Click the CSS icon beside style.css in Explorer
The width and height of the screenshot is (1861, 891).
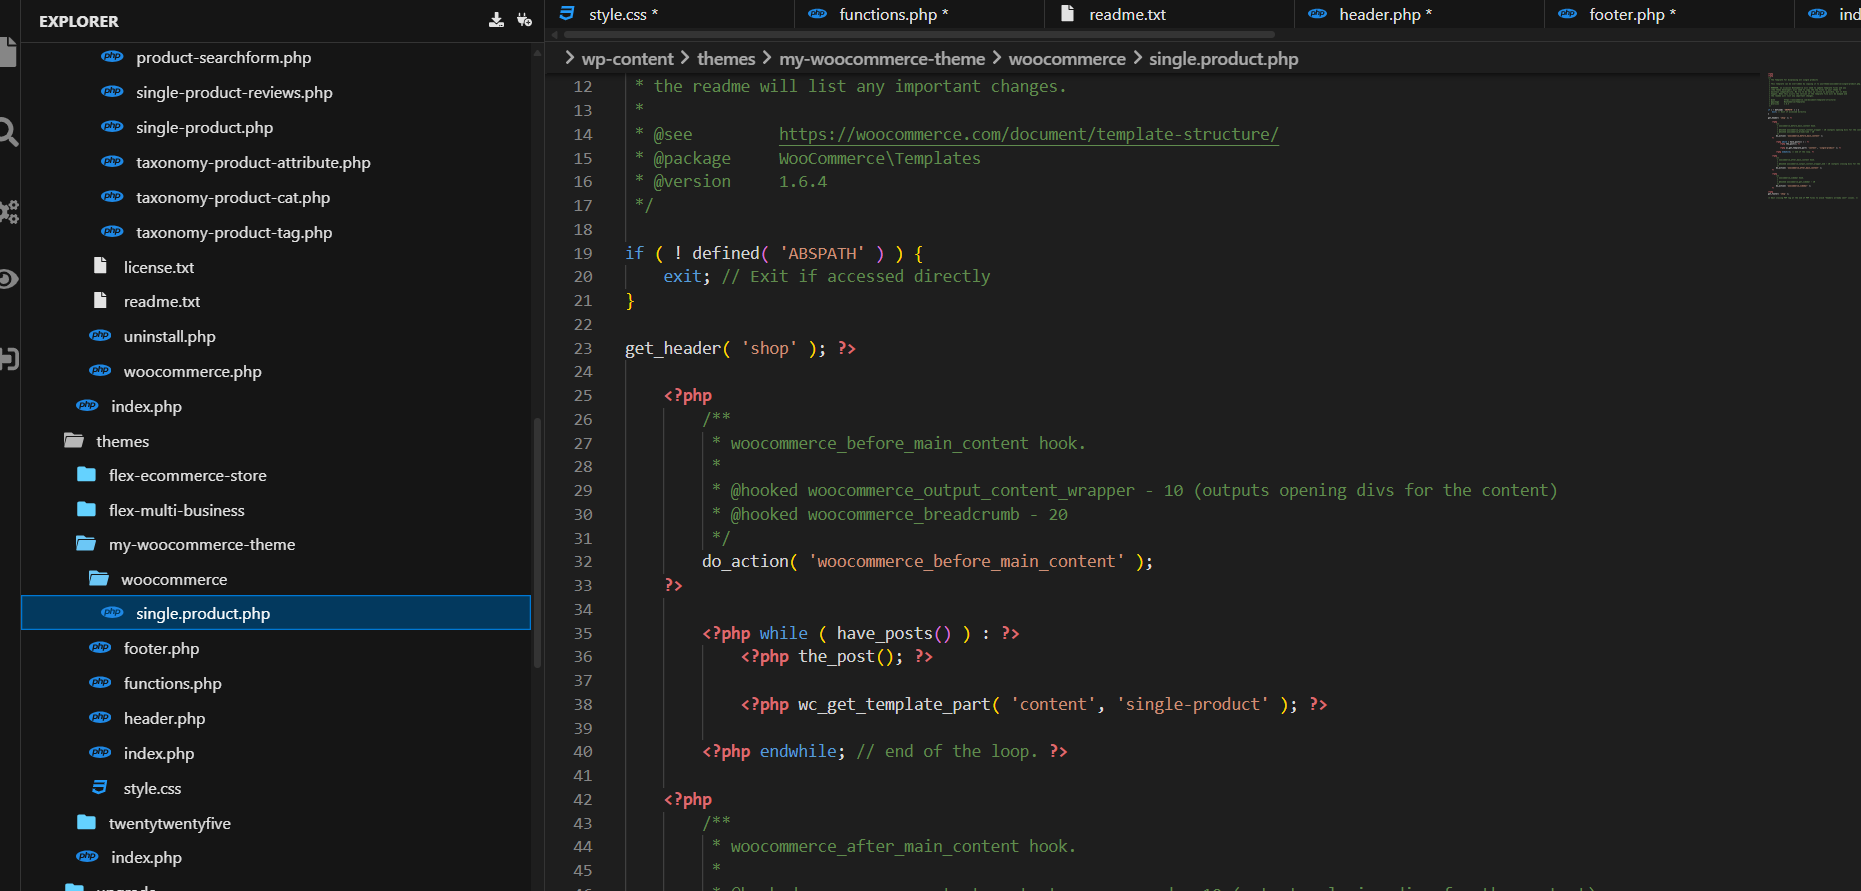tap(100, 787)
